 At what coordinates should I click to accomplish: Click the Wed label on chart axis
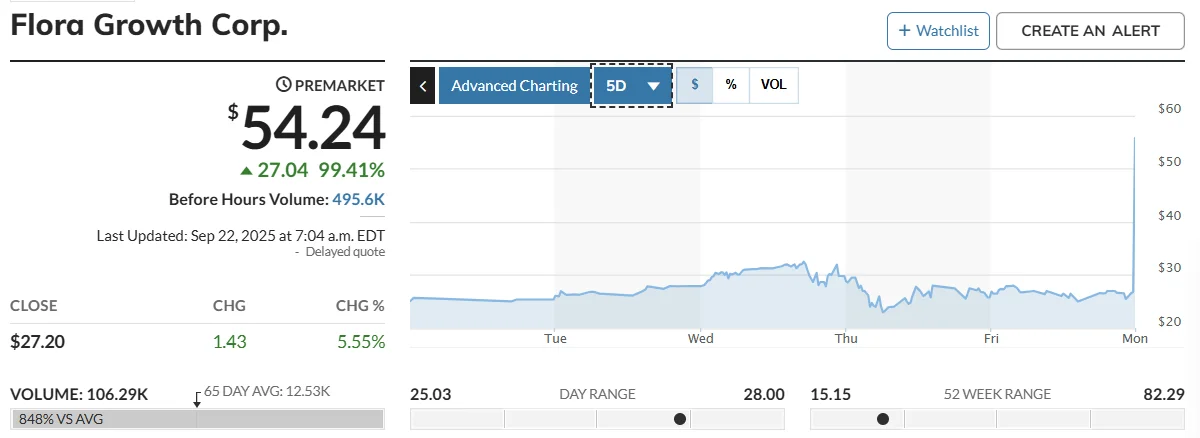point(700,339)
